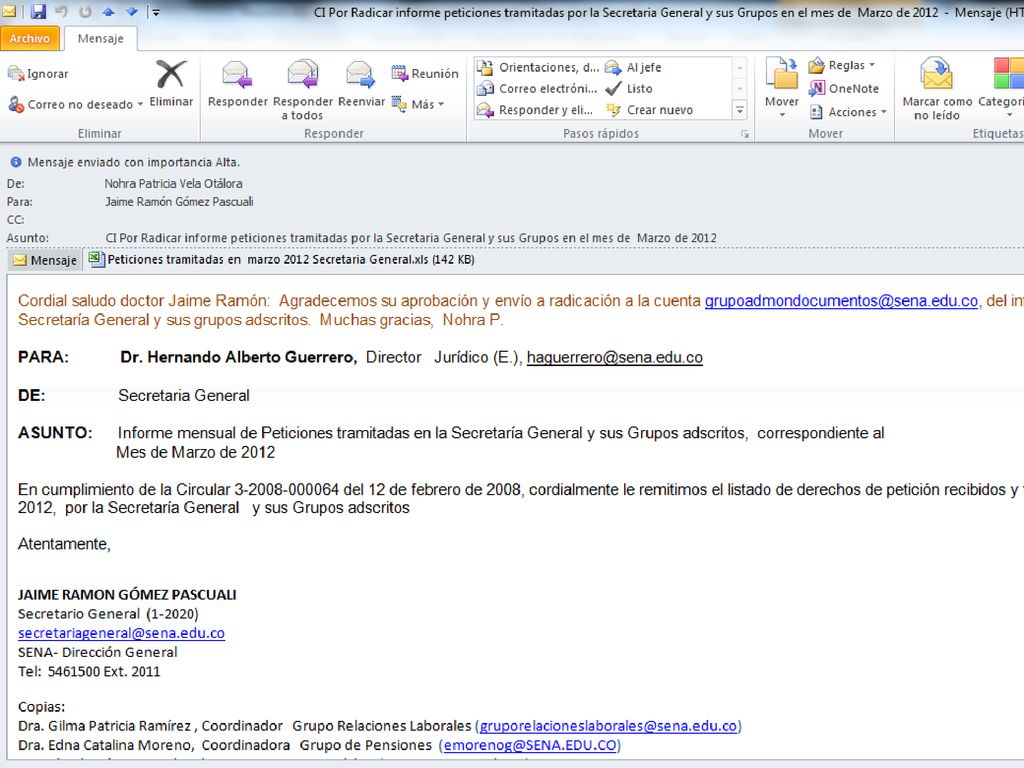
Task: Click the Redo arrow in quick access toolbar
Action: tap(85, 11)
